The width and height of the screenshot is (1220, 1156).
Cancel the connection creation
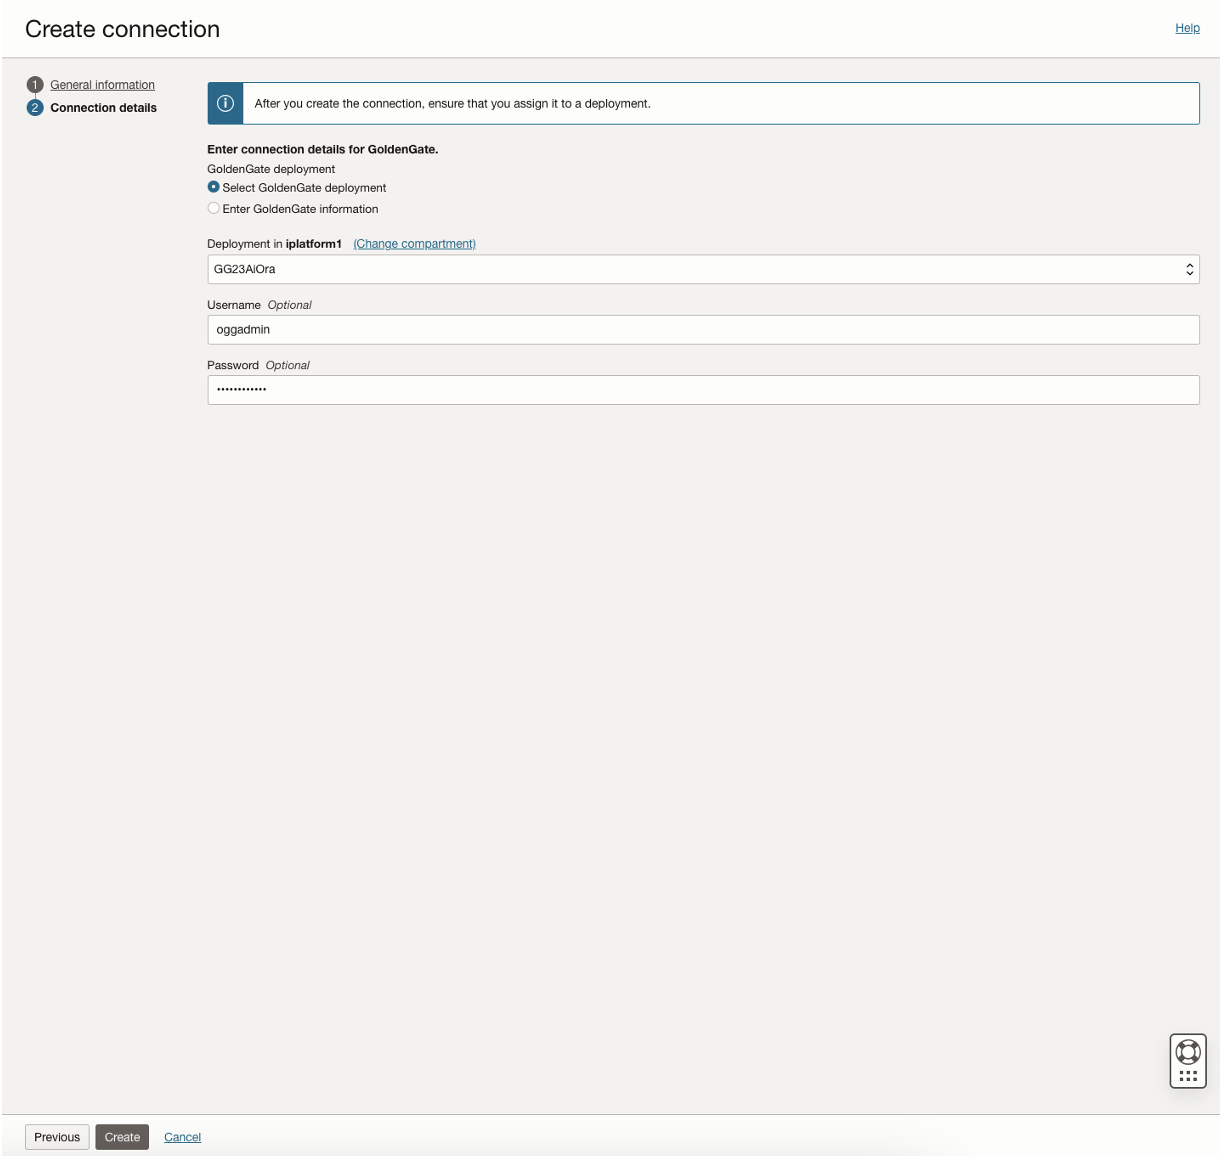[183, 1137]
